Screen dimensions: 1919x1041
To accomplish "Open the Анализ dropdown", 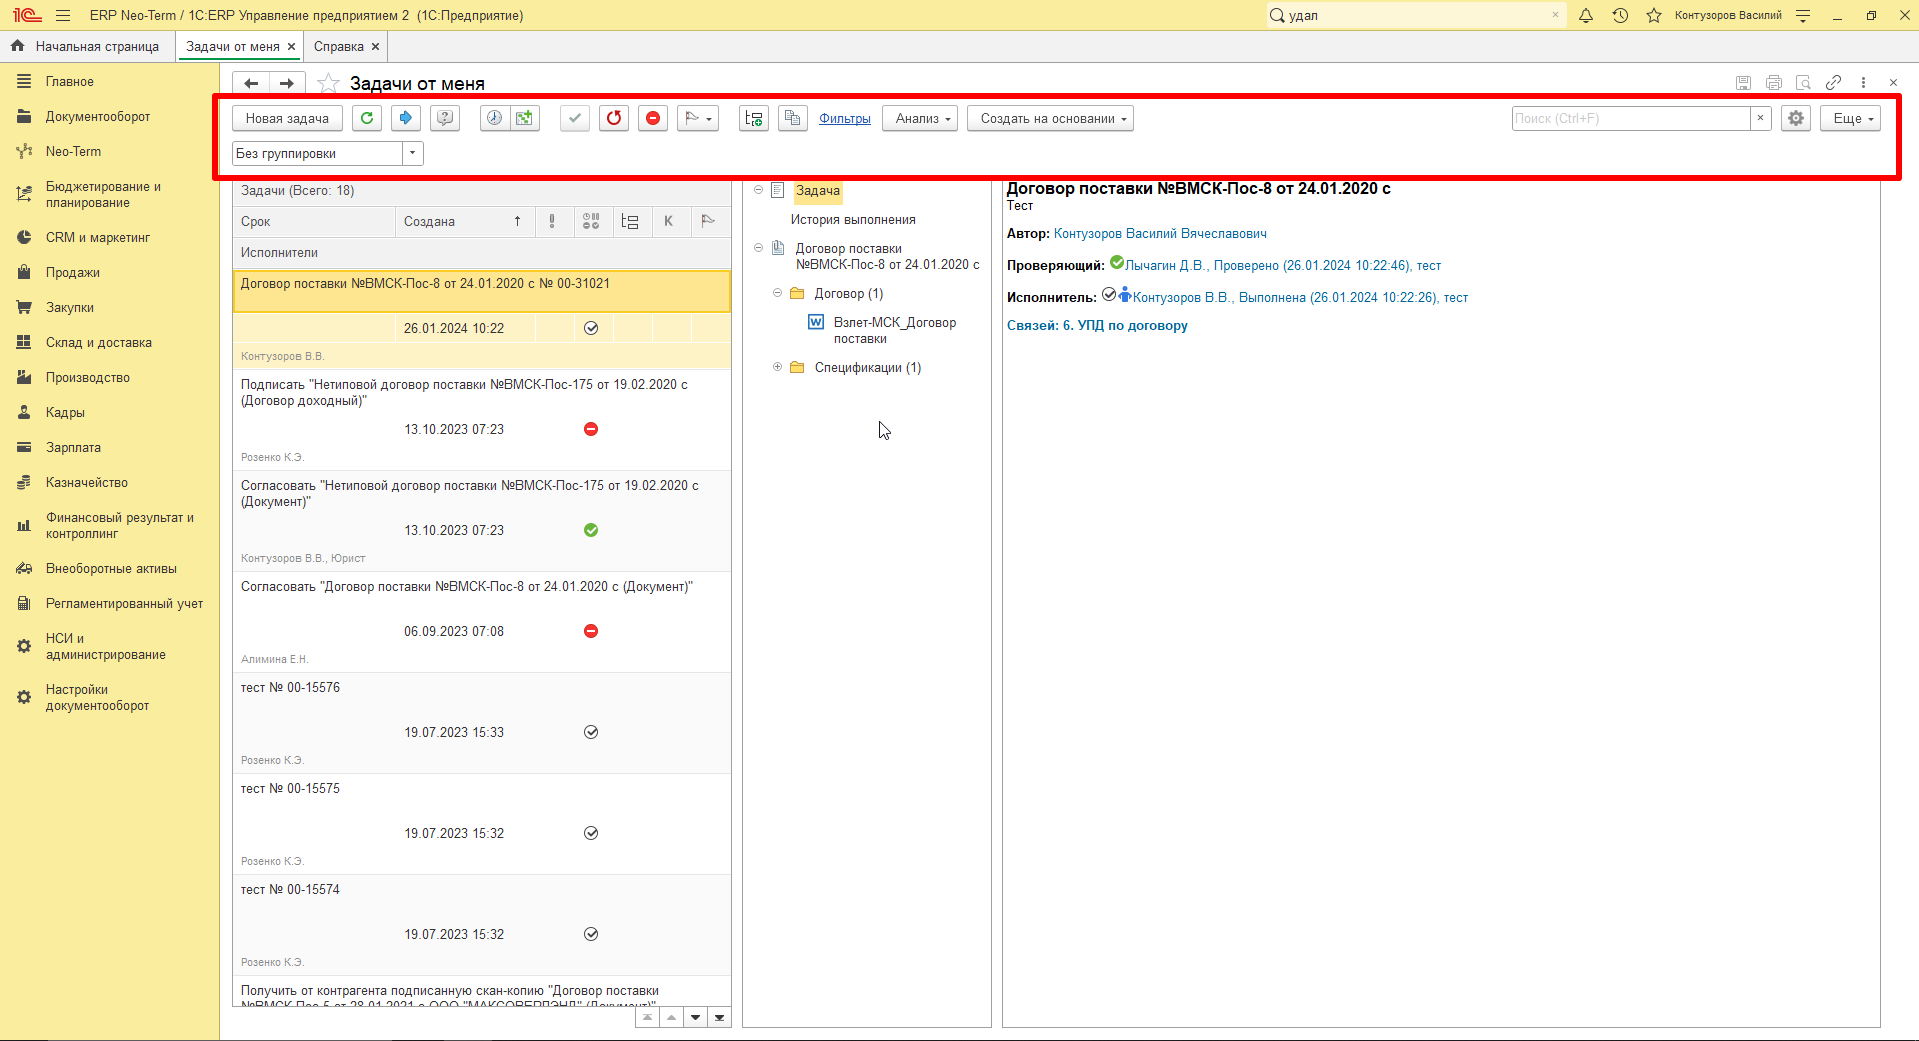I will (920, 118).
